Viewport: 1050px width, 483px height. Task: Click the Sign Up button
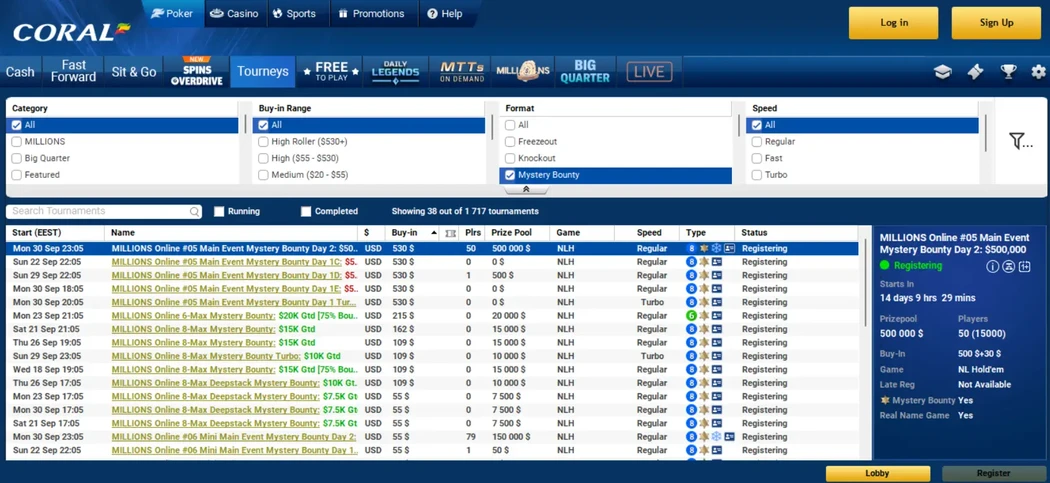[x=996, y=23]
